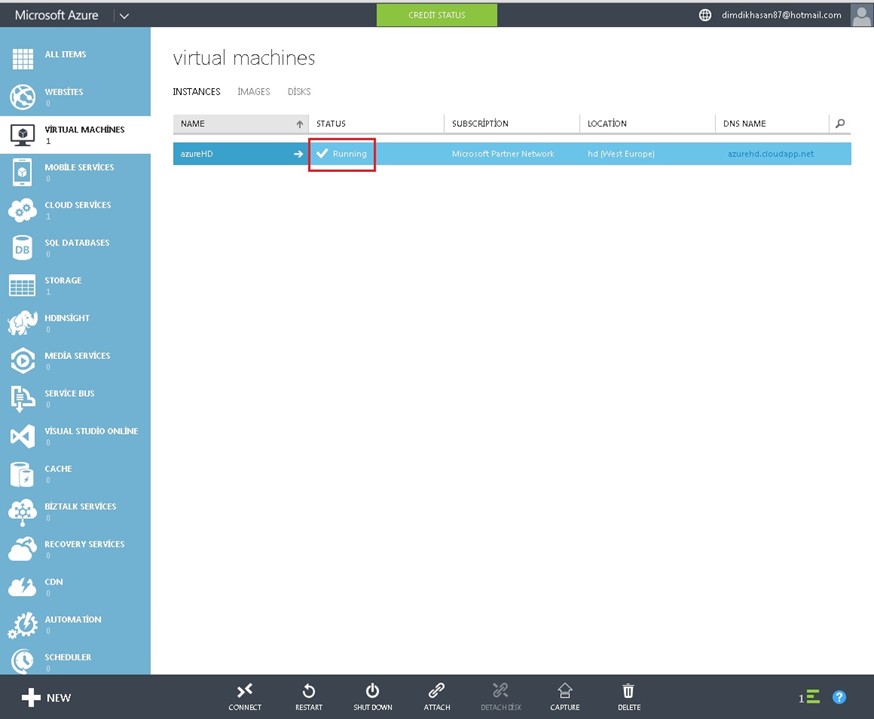Open the account menu for dimdikhasan87@hotmail.com
The image size is (874, 719).
(781, 15)
